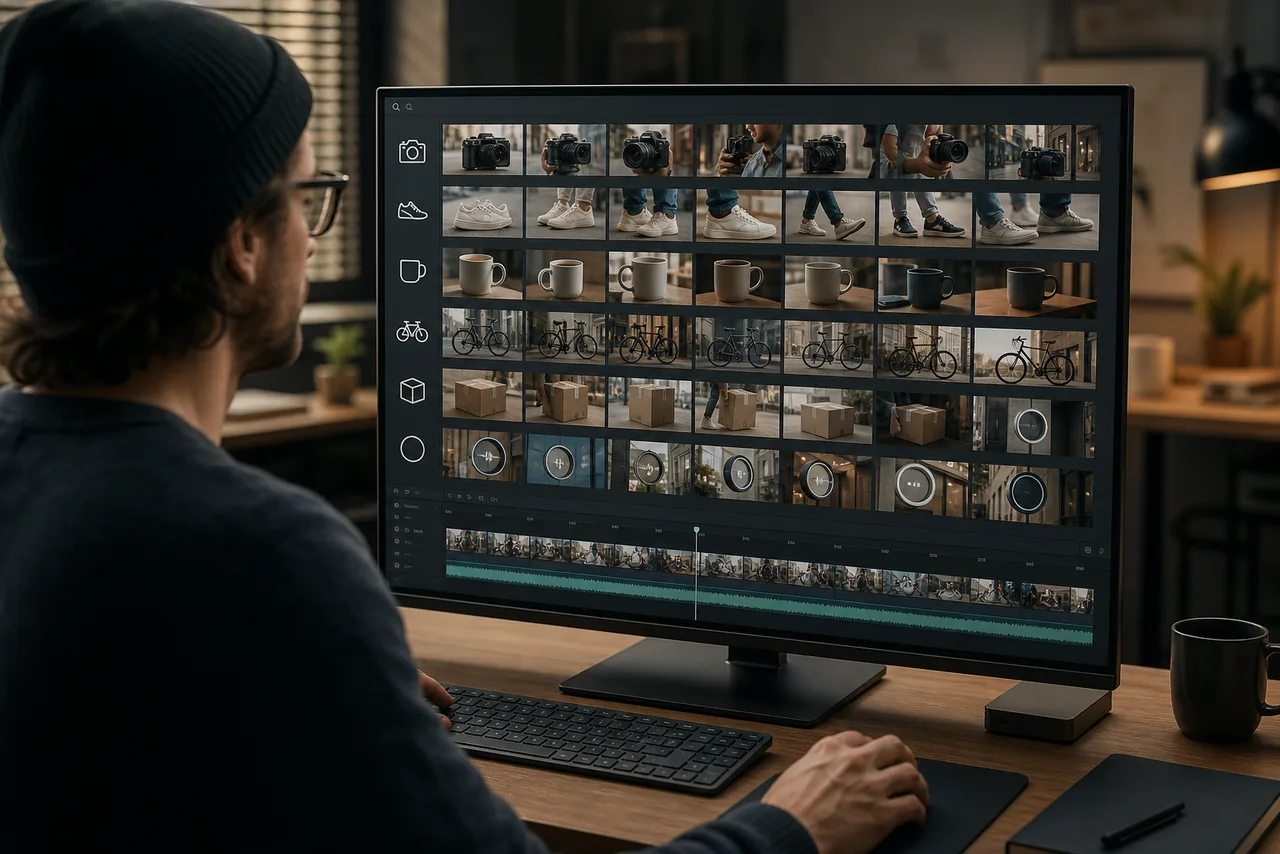Open the first round device thumbnail in bottom row
This screenshot has width=1280, height=854.
pyautogui.click(x=483, y=454)
